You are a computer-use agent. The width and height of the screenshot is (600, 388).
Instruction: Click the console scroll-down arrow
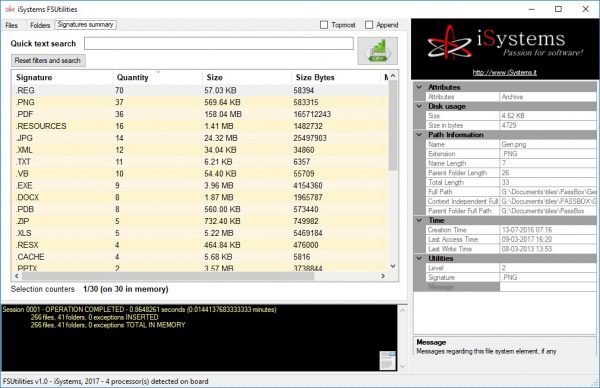[402, 366]
